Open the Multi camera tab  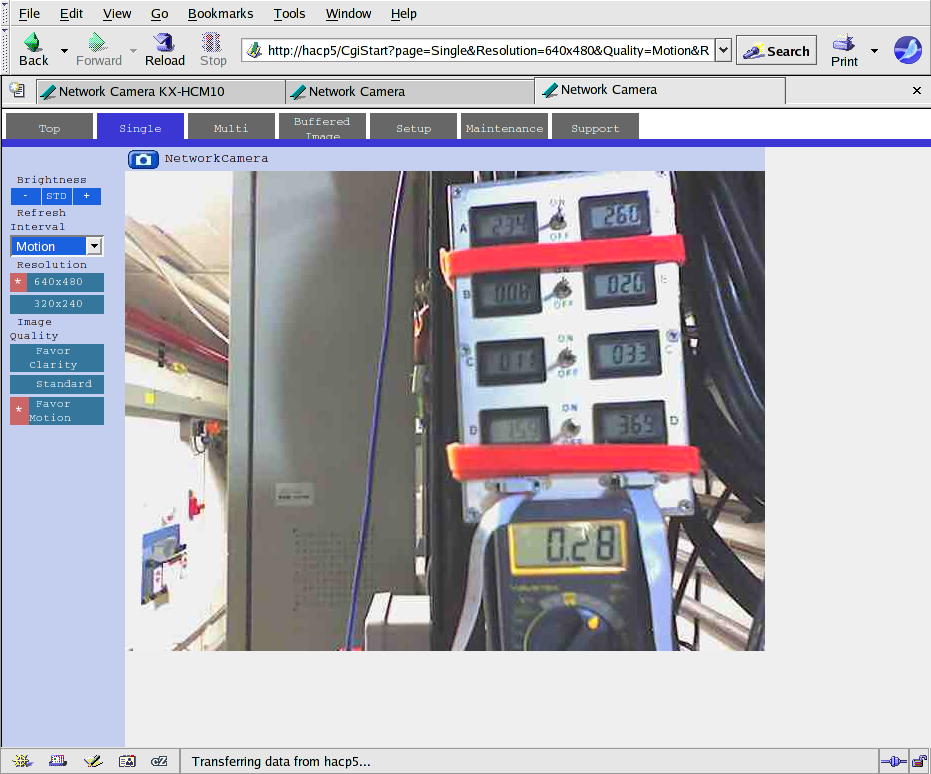(x=231, y=127)
